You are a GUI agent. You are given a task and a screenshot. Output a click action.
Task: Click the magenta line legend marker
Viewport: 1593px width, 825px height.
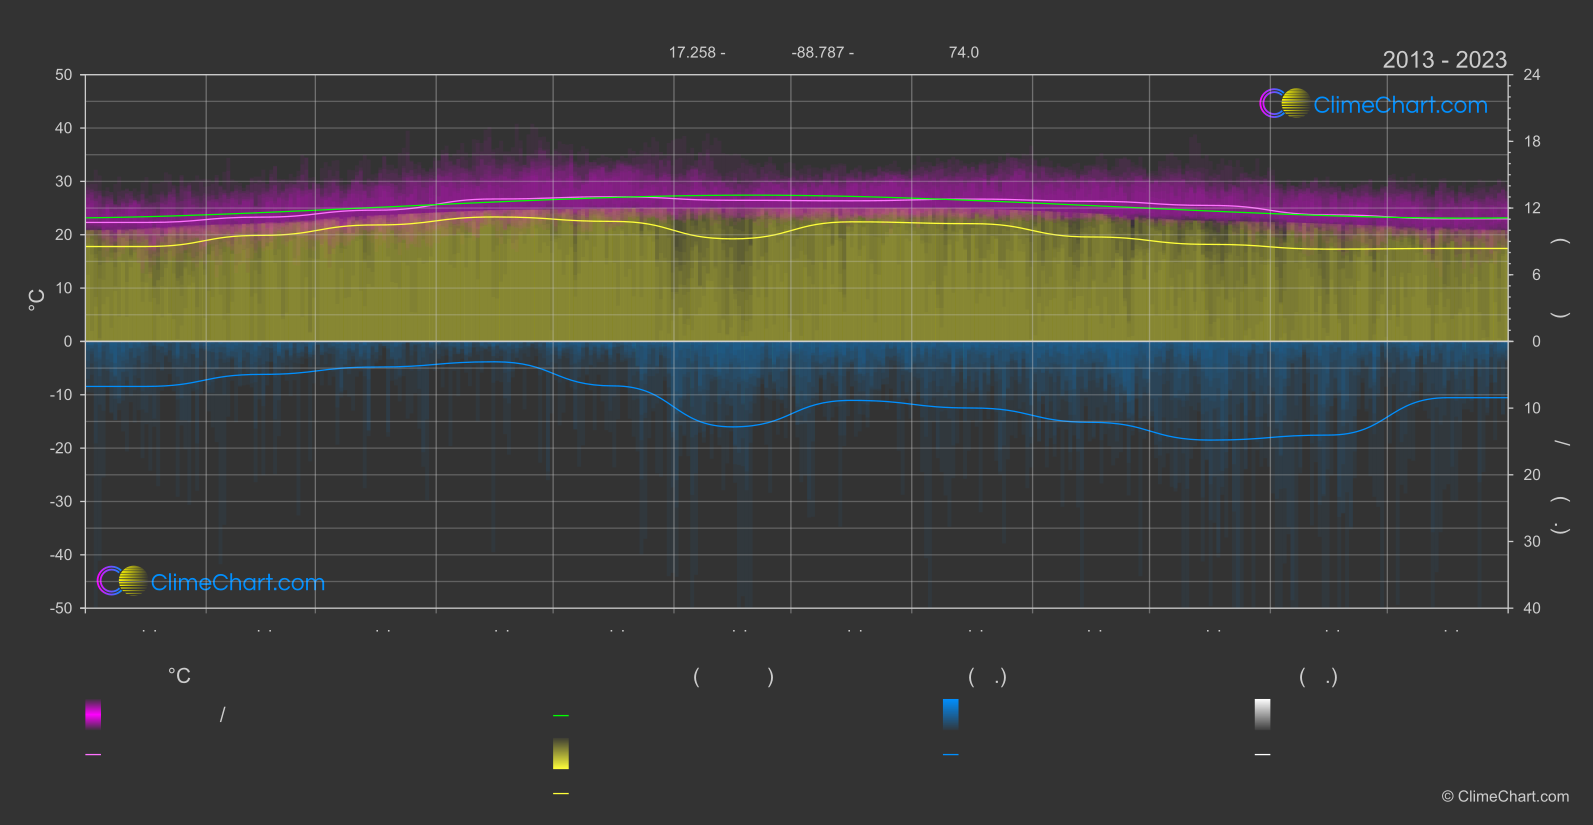point(93,755)
